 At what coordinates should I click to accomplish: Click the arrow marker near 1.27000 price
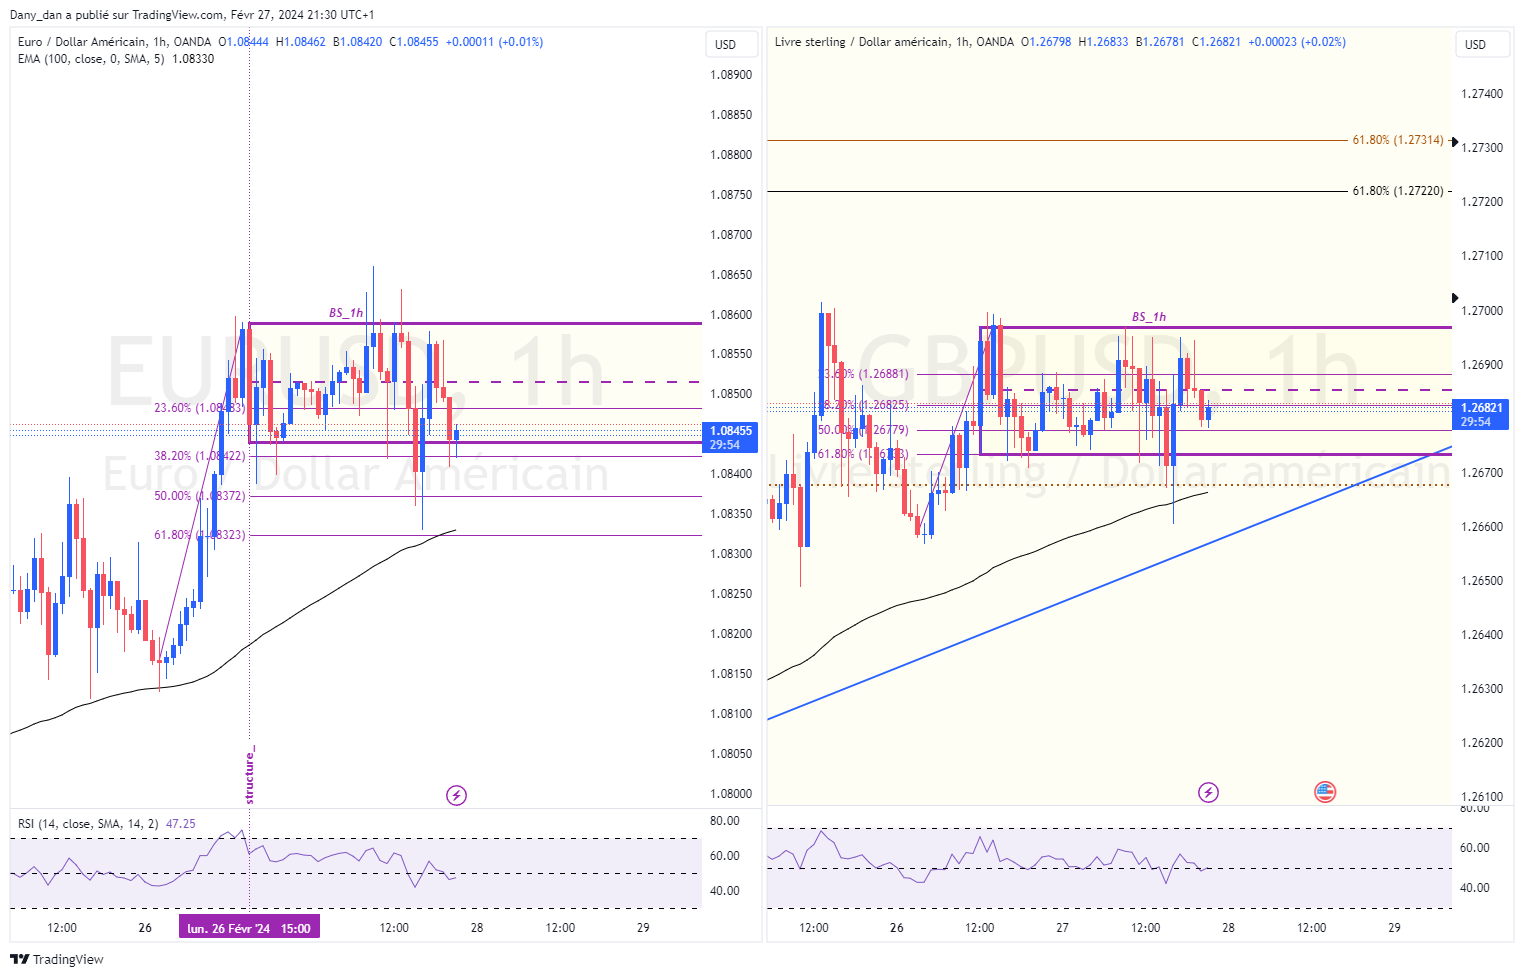[1455, 298]
